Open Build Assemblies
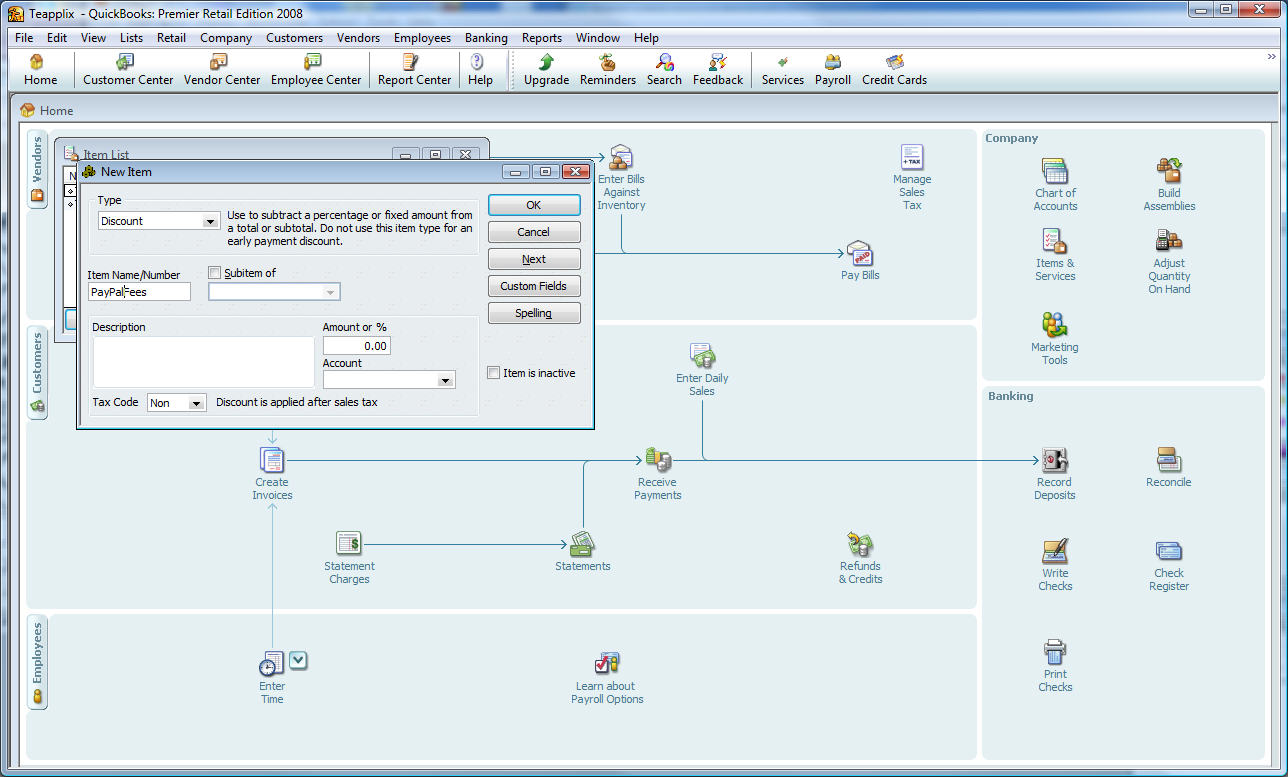 point(1169,185)
